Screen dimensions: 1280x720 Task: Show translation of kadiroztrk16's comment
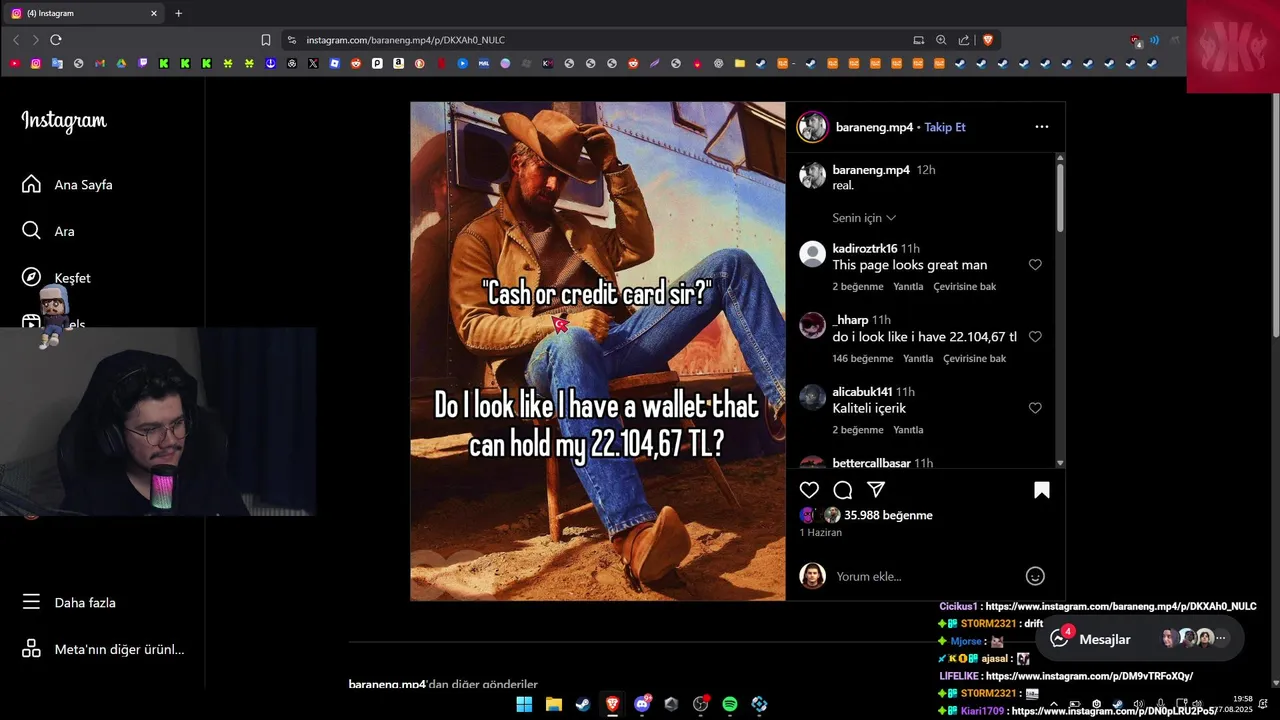(x=964, y=287)
